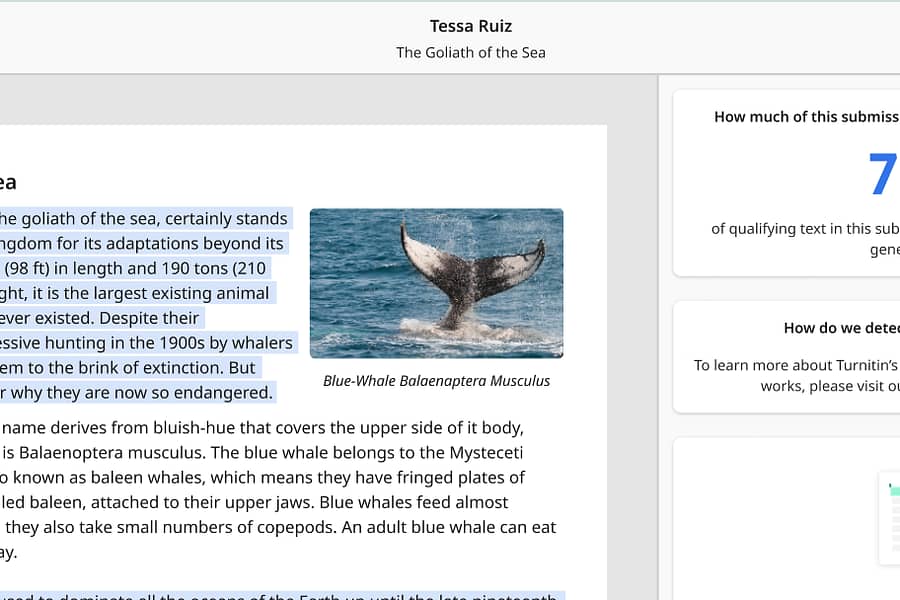This screenshot has height=600, width=900.
Task: Click the line mentioning Balaenoptera musculus
Action: point(262,452)
